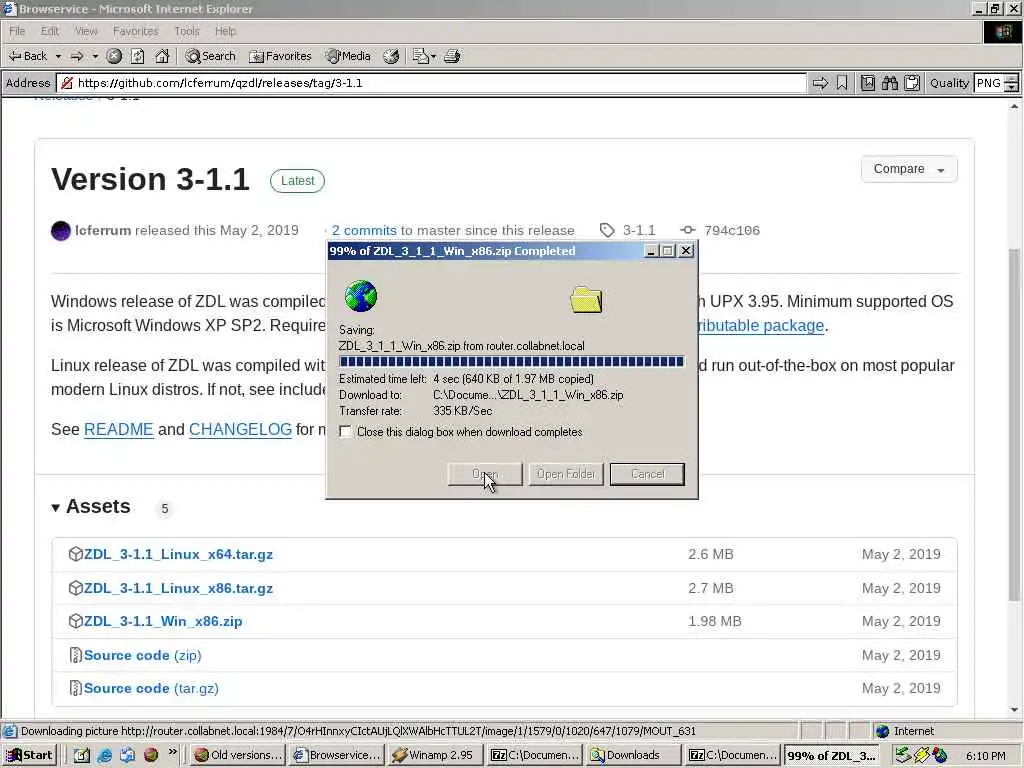This screenshot has height=768, width=1024.
Task: Click the 794c106 commit hash
Action: tap(732, 231)
